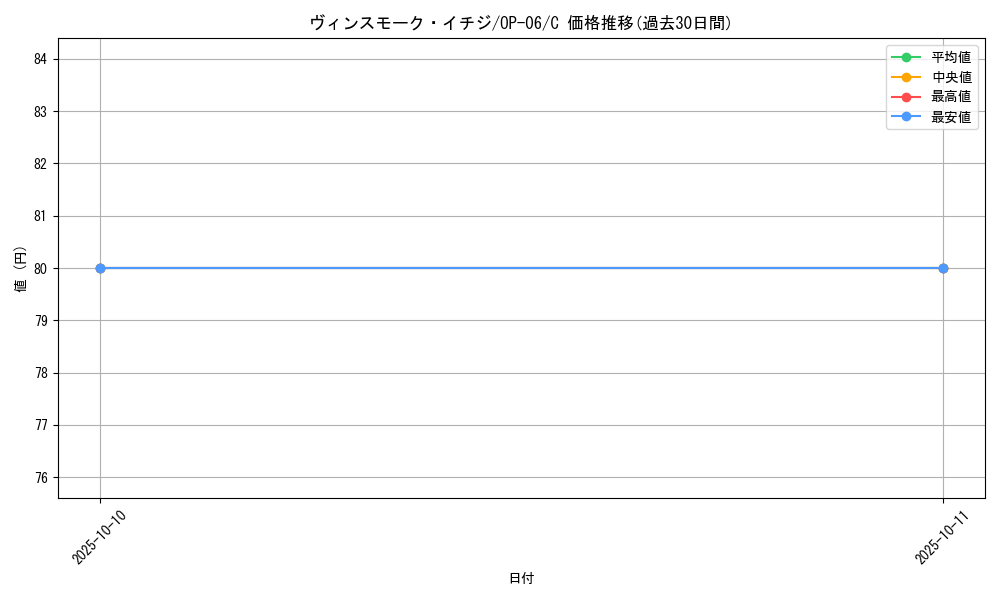Click the data point at 2025-10-10
The width and height of the screenshot is (1000, 600).
[x=100, y=268]
